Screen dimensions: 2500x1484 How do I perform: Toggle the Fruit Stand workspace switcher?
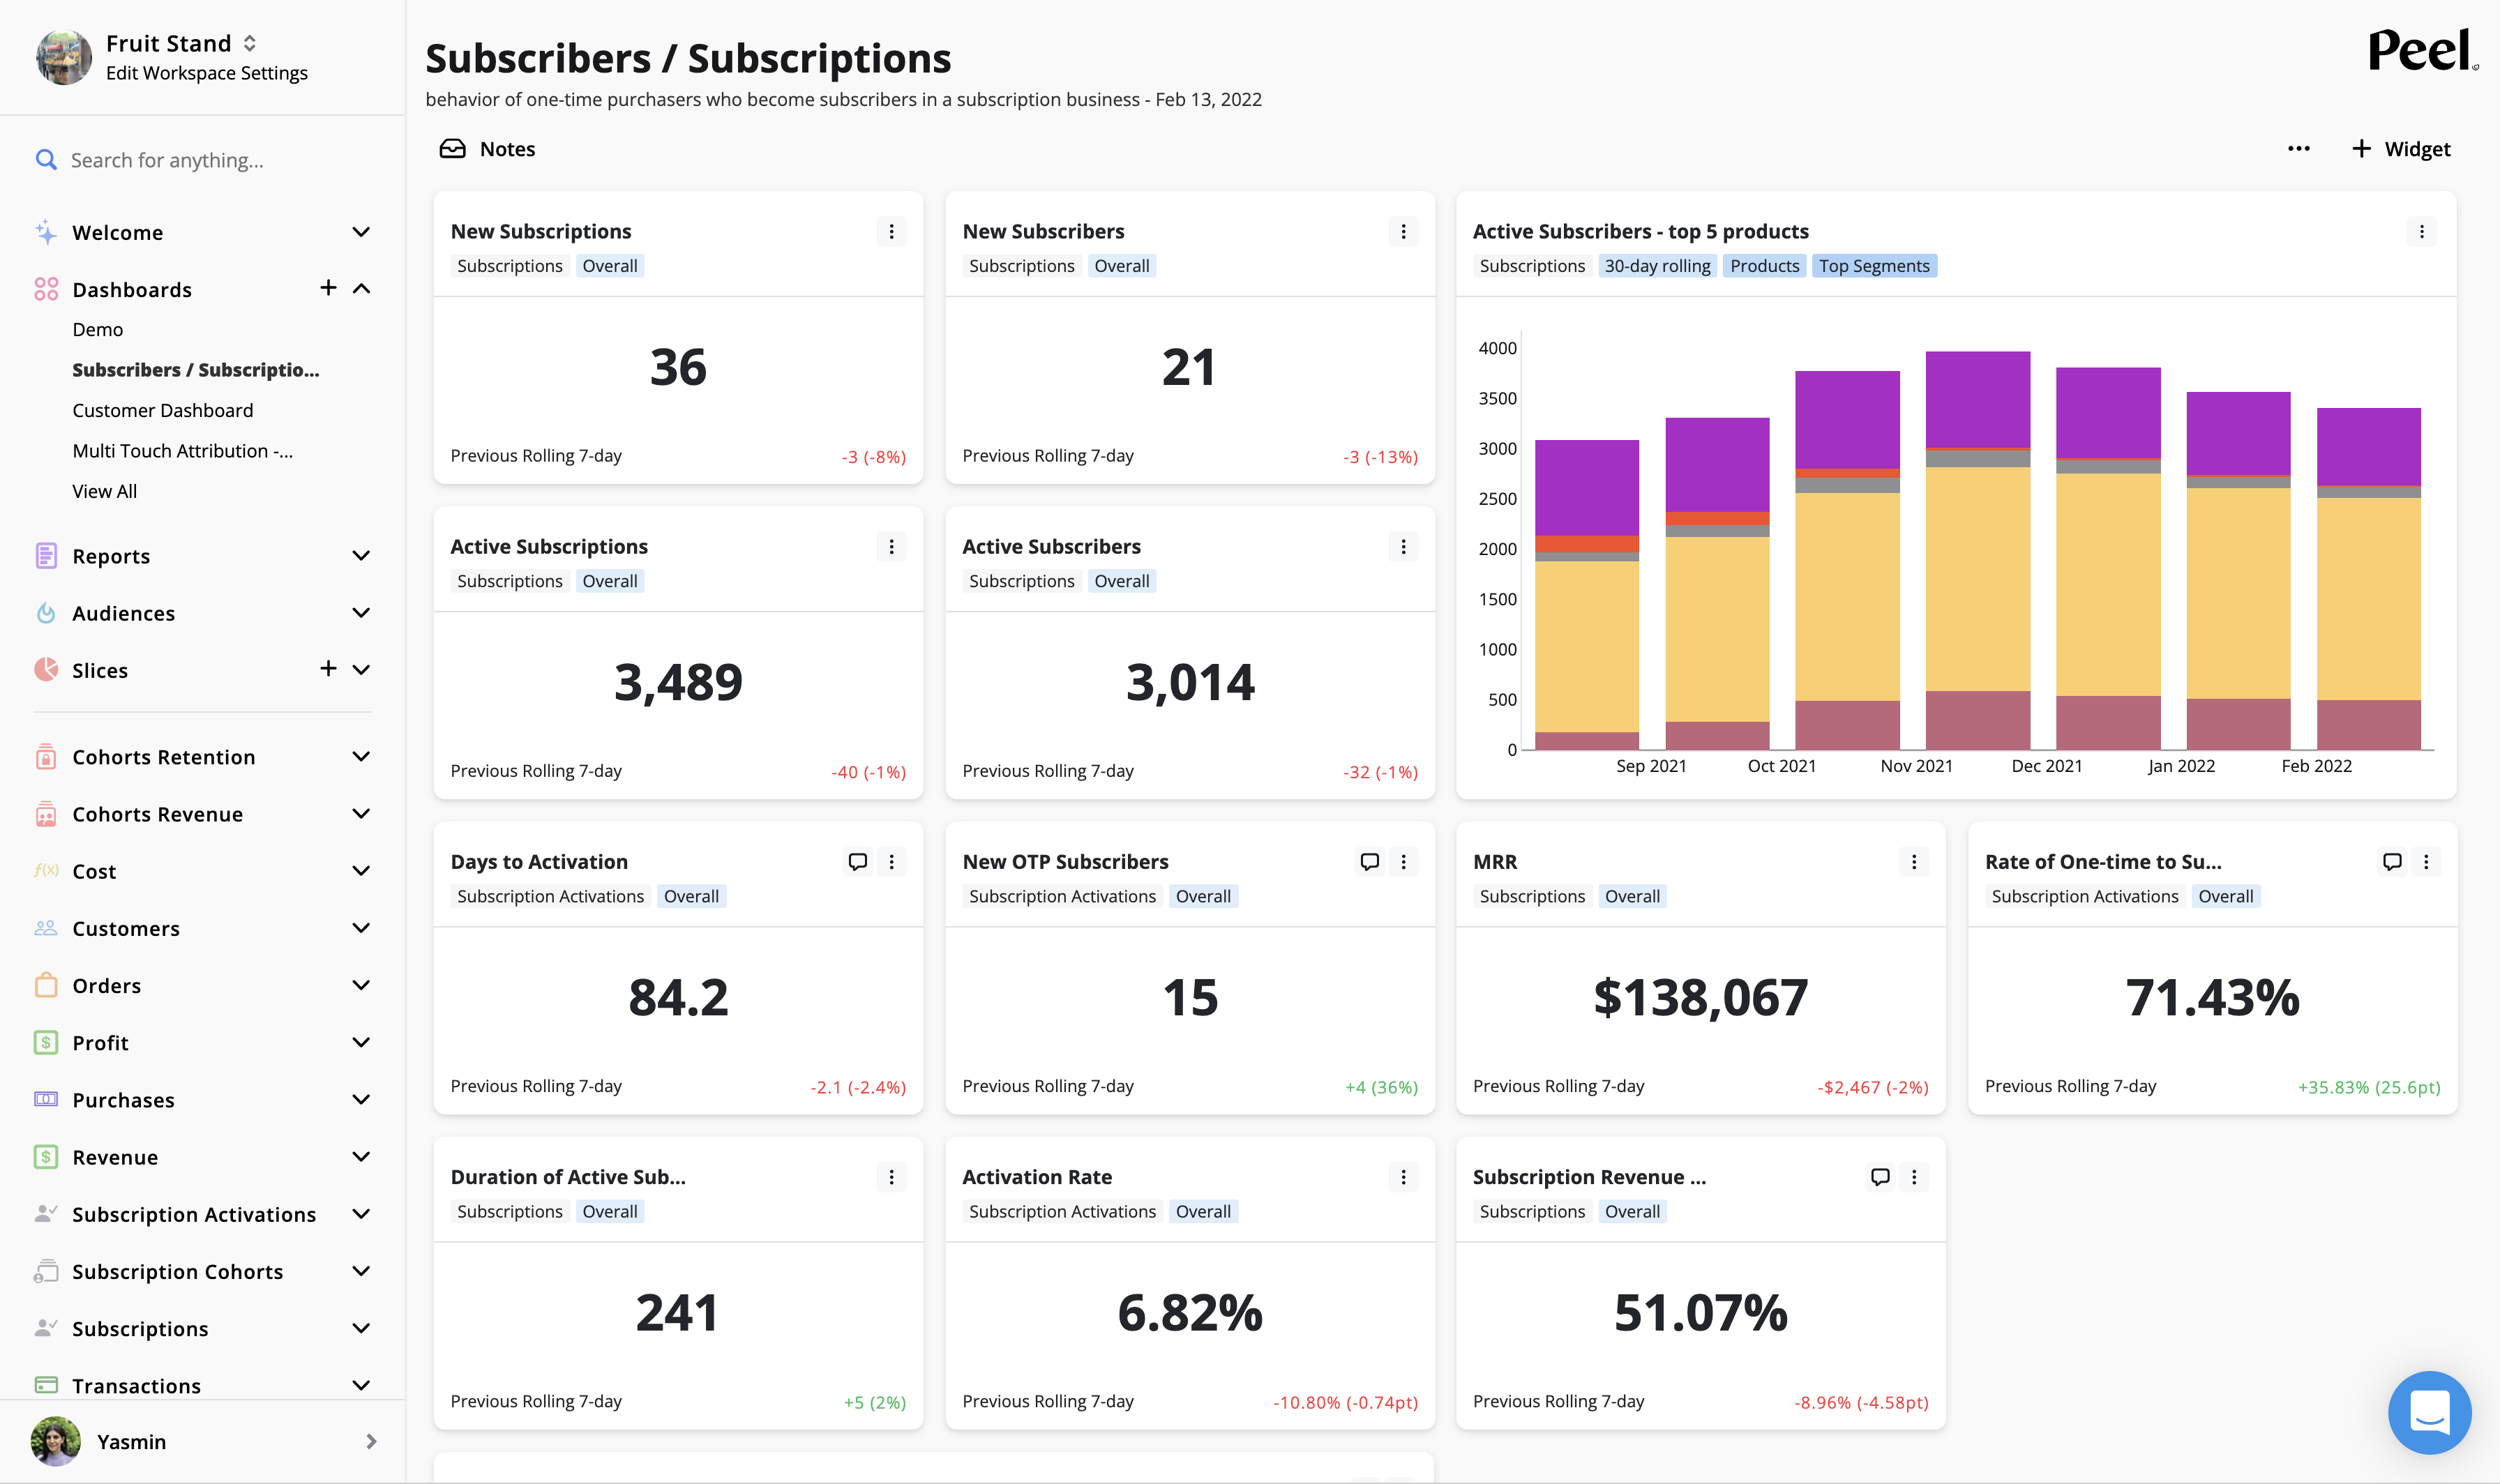pos(250,43)
